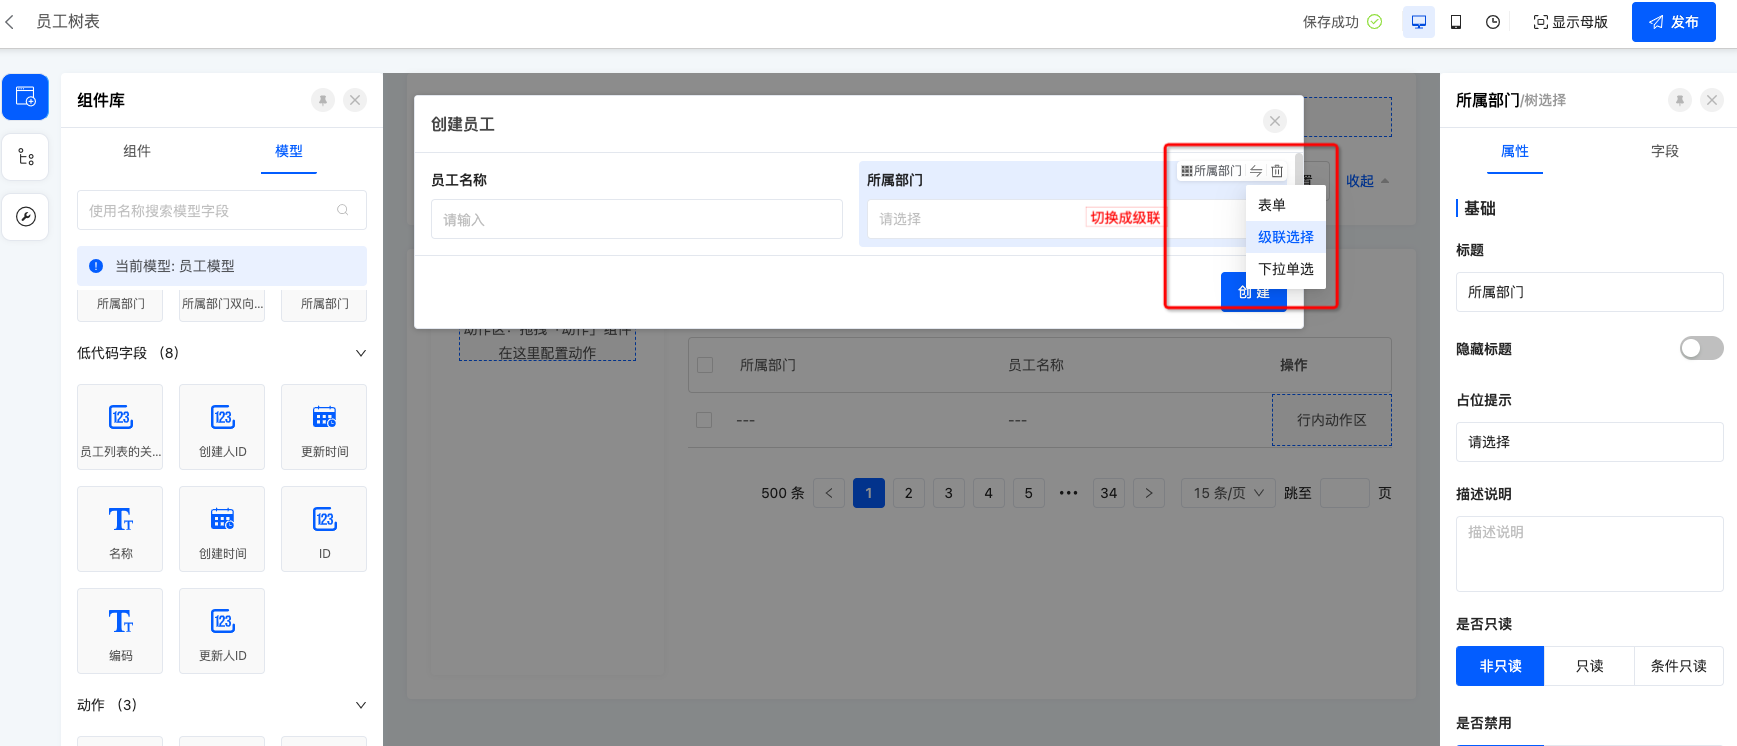Viewport: 1737px width, 746px height.
Task: Click the 收起 collapse link
Action: [x=1367, y=181]
